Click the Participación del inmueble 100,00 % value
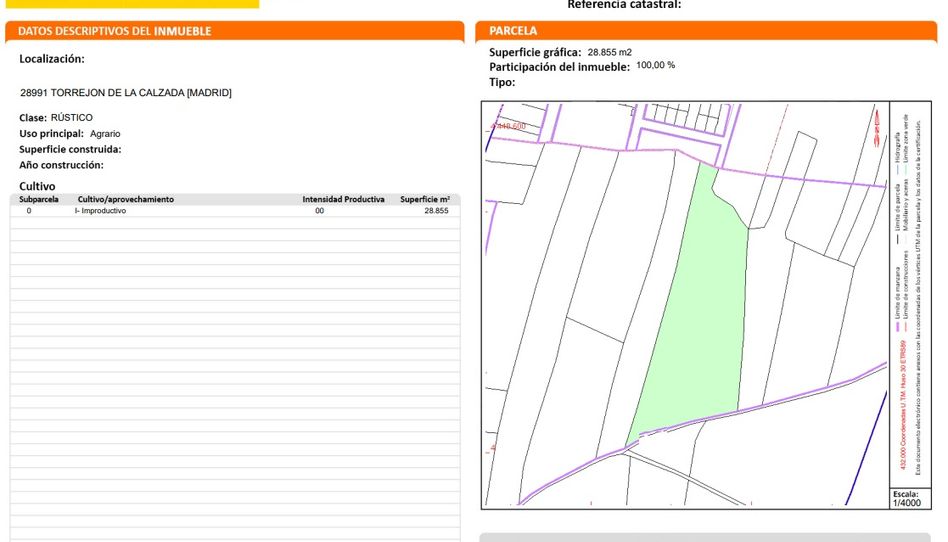The width and height of the screenshot is (948, 542). click(x=655, y=66)
